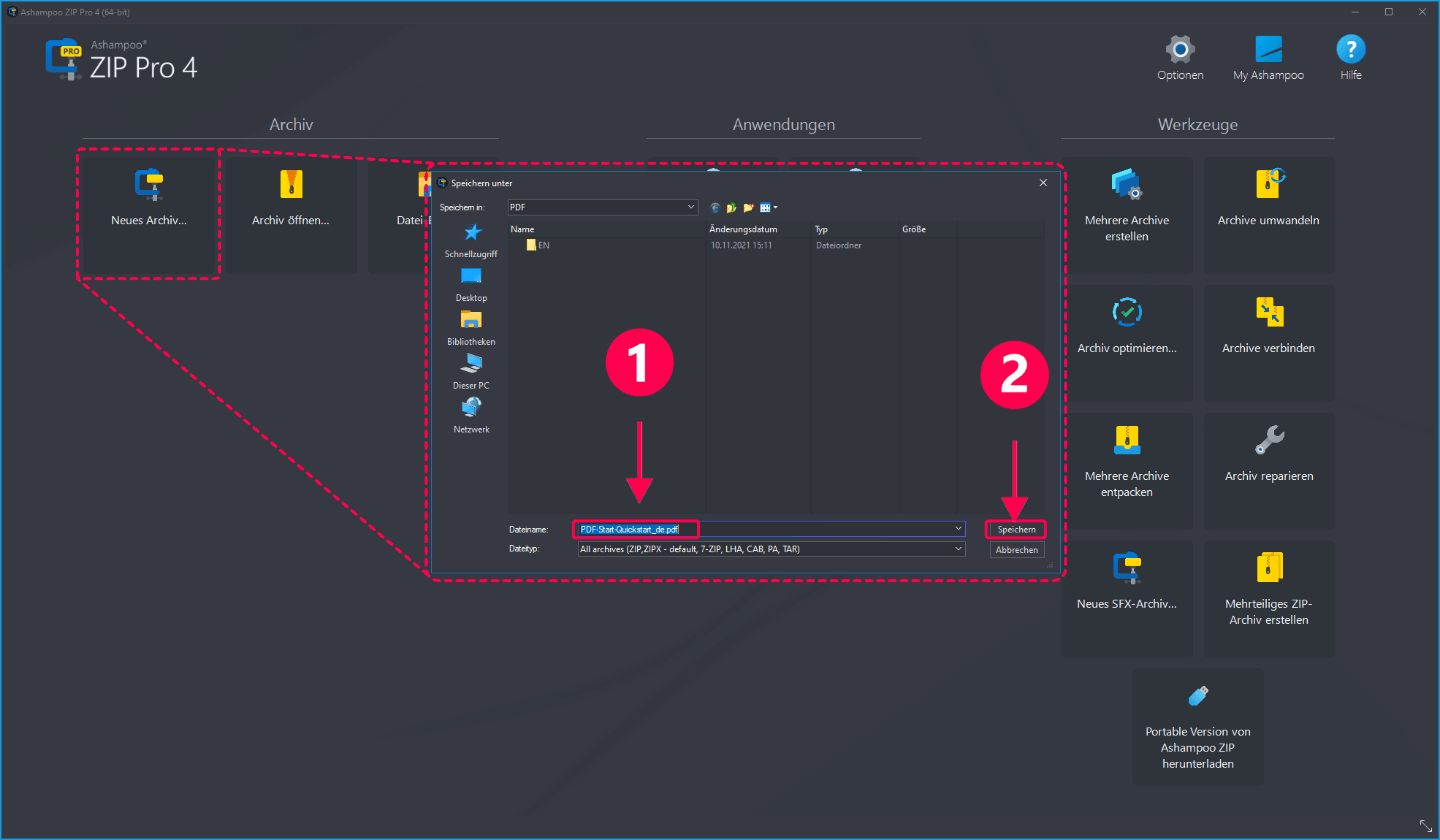Launch Archiv optimieren tool
1440x840 pixels.
pyautogui.click(x=1127, y=343)
